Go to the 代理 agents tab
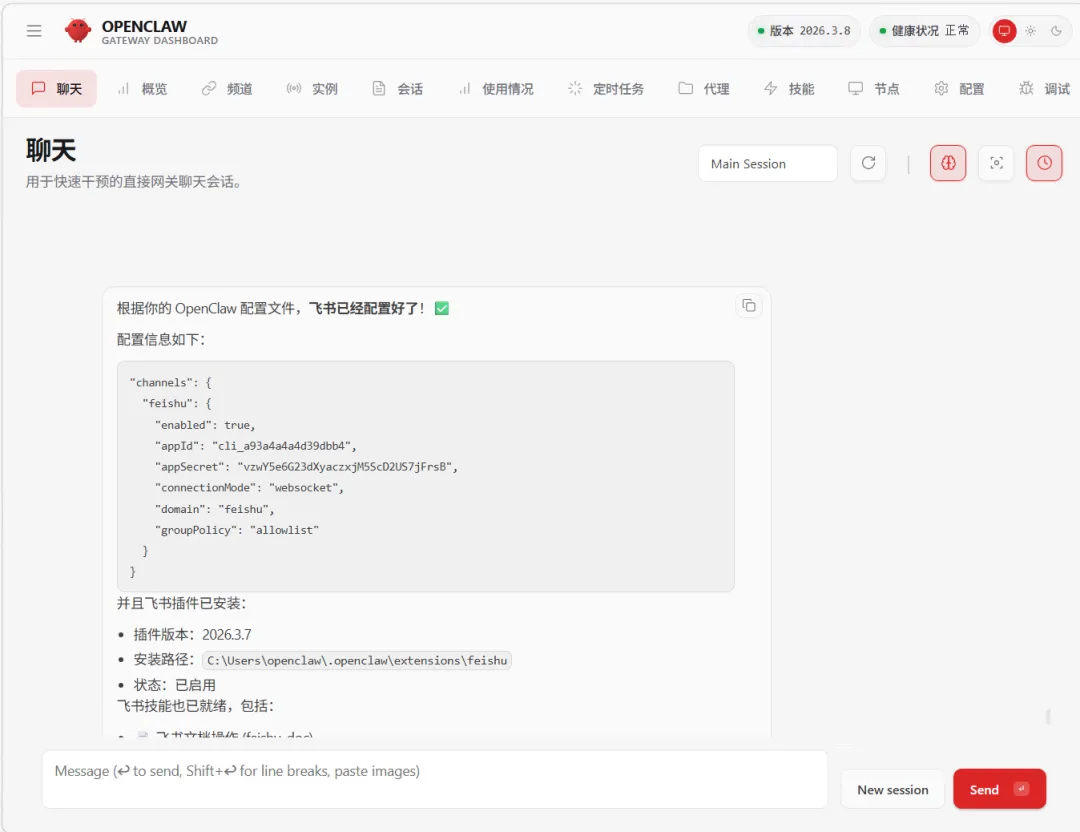 point(704,89)
